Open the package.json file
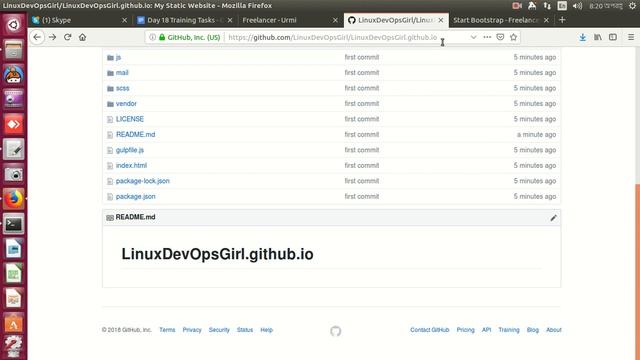 click(136, 196)
